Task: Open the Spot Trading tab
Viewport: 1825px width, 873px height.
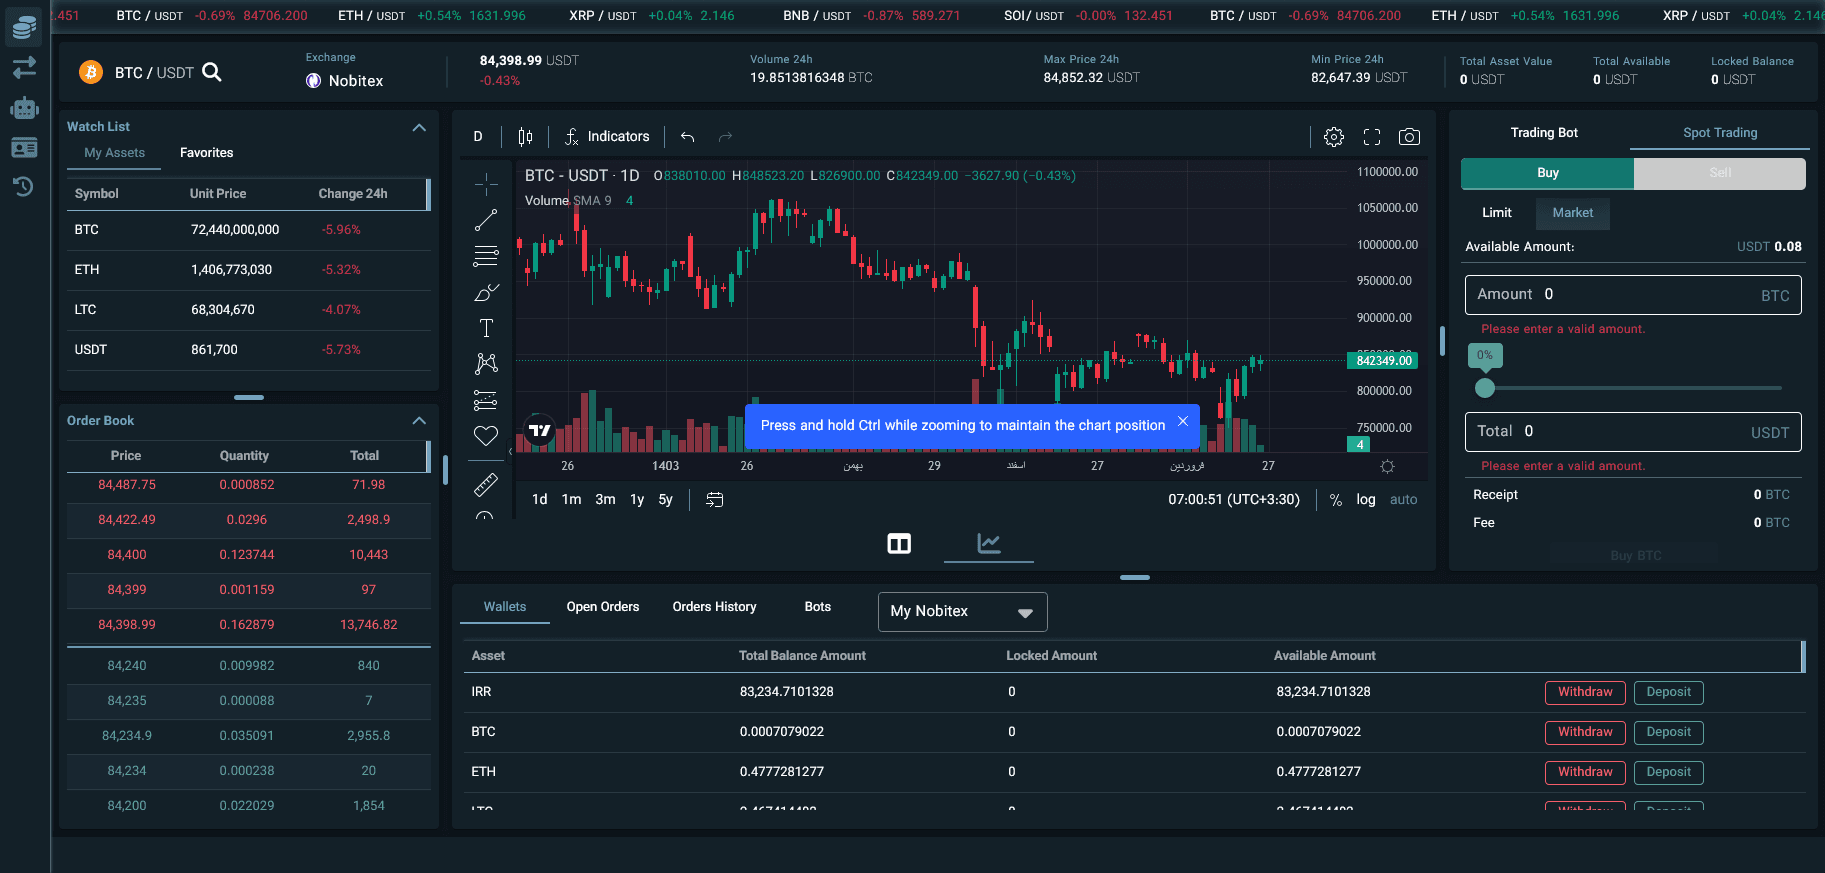Action: pos(1720,133)
